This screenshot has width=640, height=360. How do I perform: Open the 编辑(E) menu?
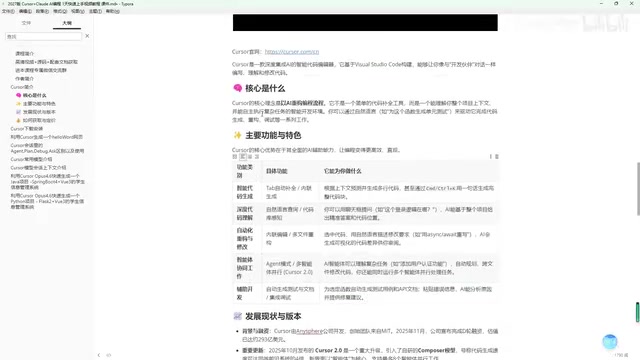point(25,11)
